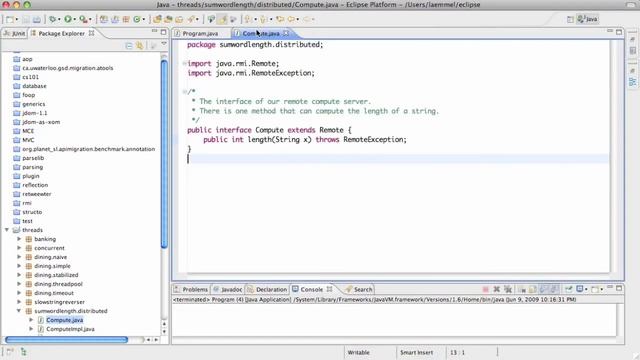Toggle Show Console on standard error change
The height and width of the screenshot is (360, 640).
pos(554,289)
